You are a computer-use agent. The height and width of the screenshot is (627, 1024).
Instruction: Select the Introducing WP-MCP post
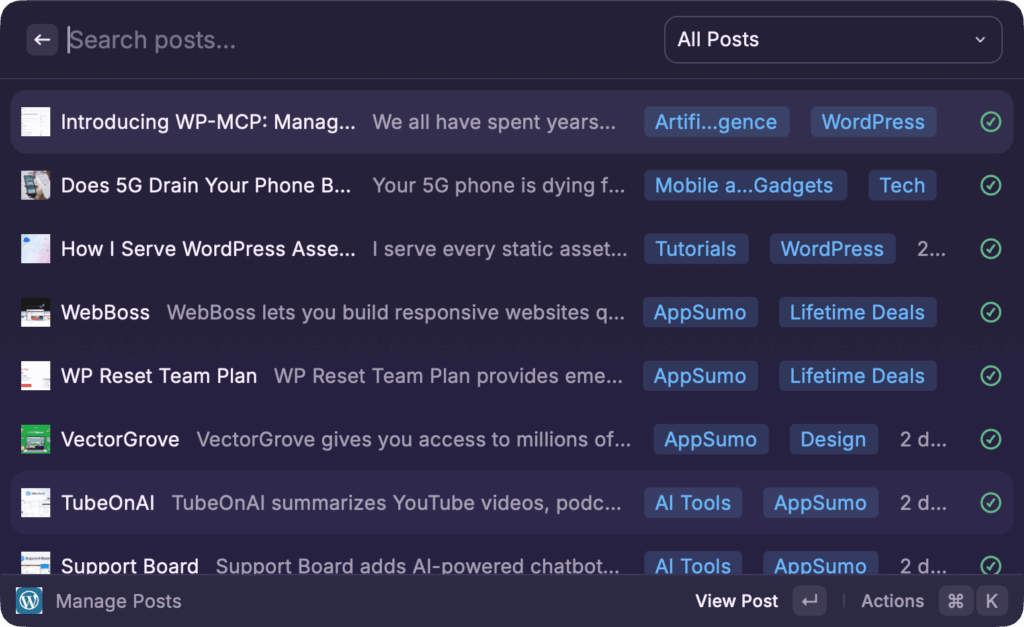[208, 122]
